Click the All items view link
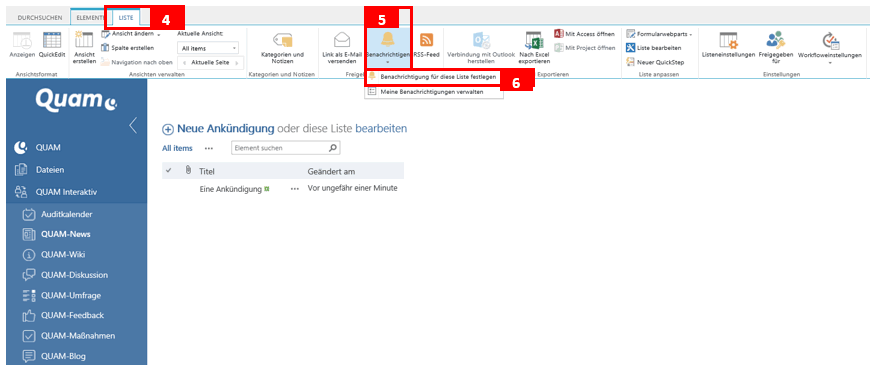Screen dimensions: 875x372 pos(177,148)
